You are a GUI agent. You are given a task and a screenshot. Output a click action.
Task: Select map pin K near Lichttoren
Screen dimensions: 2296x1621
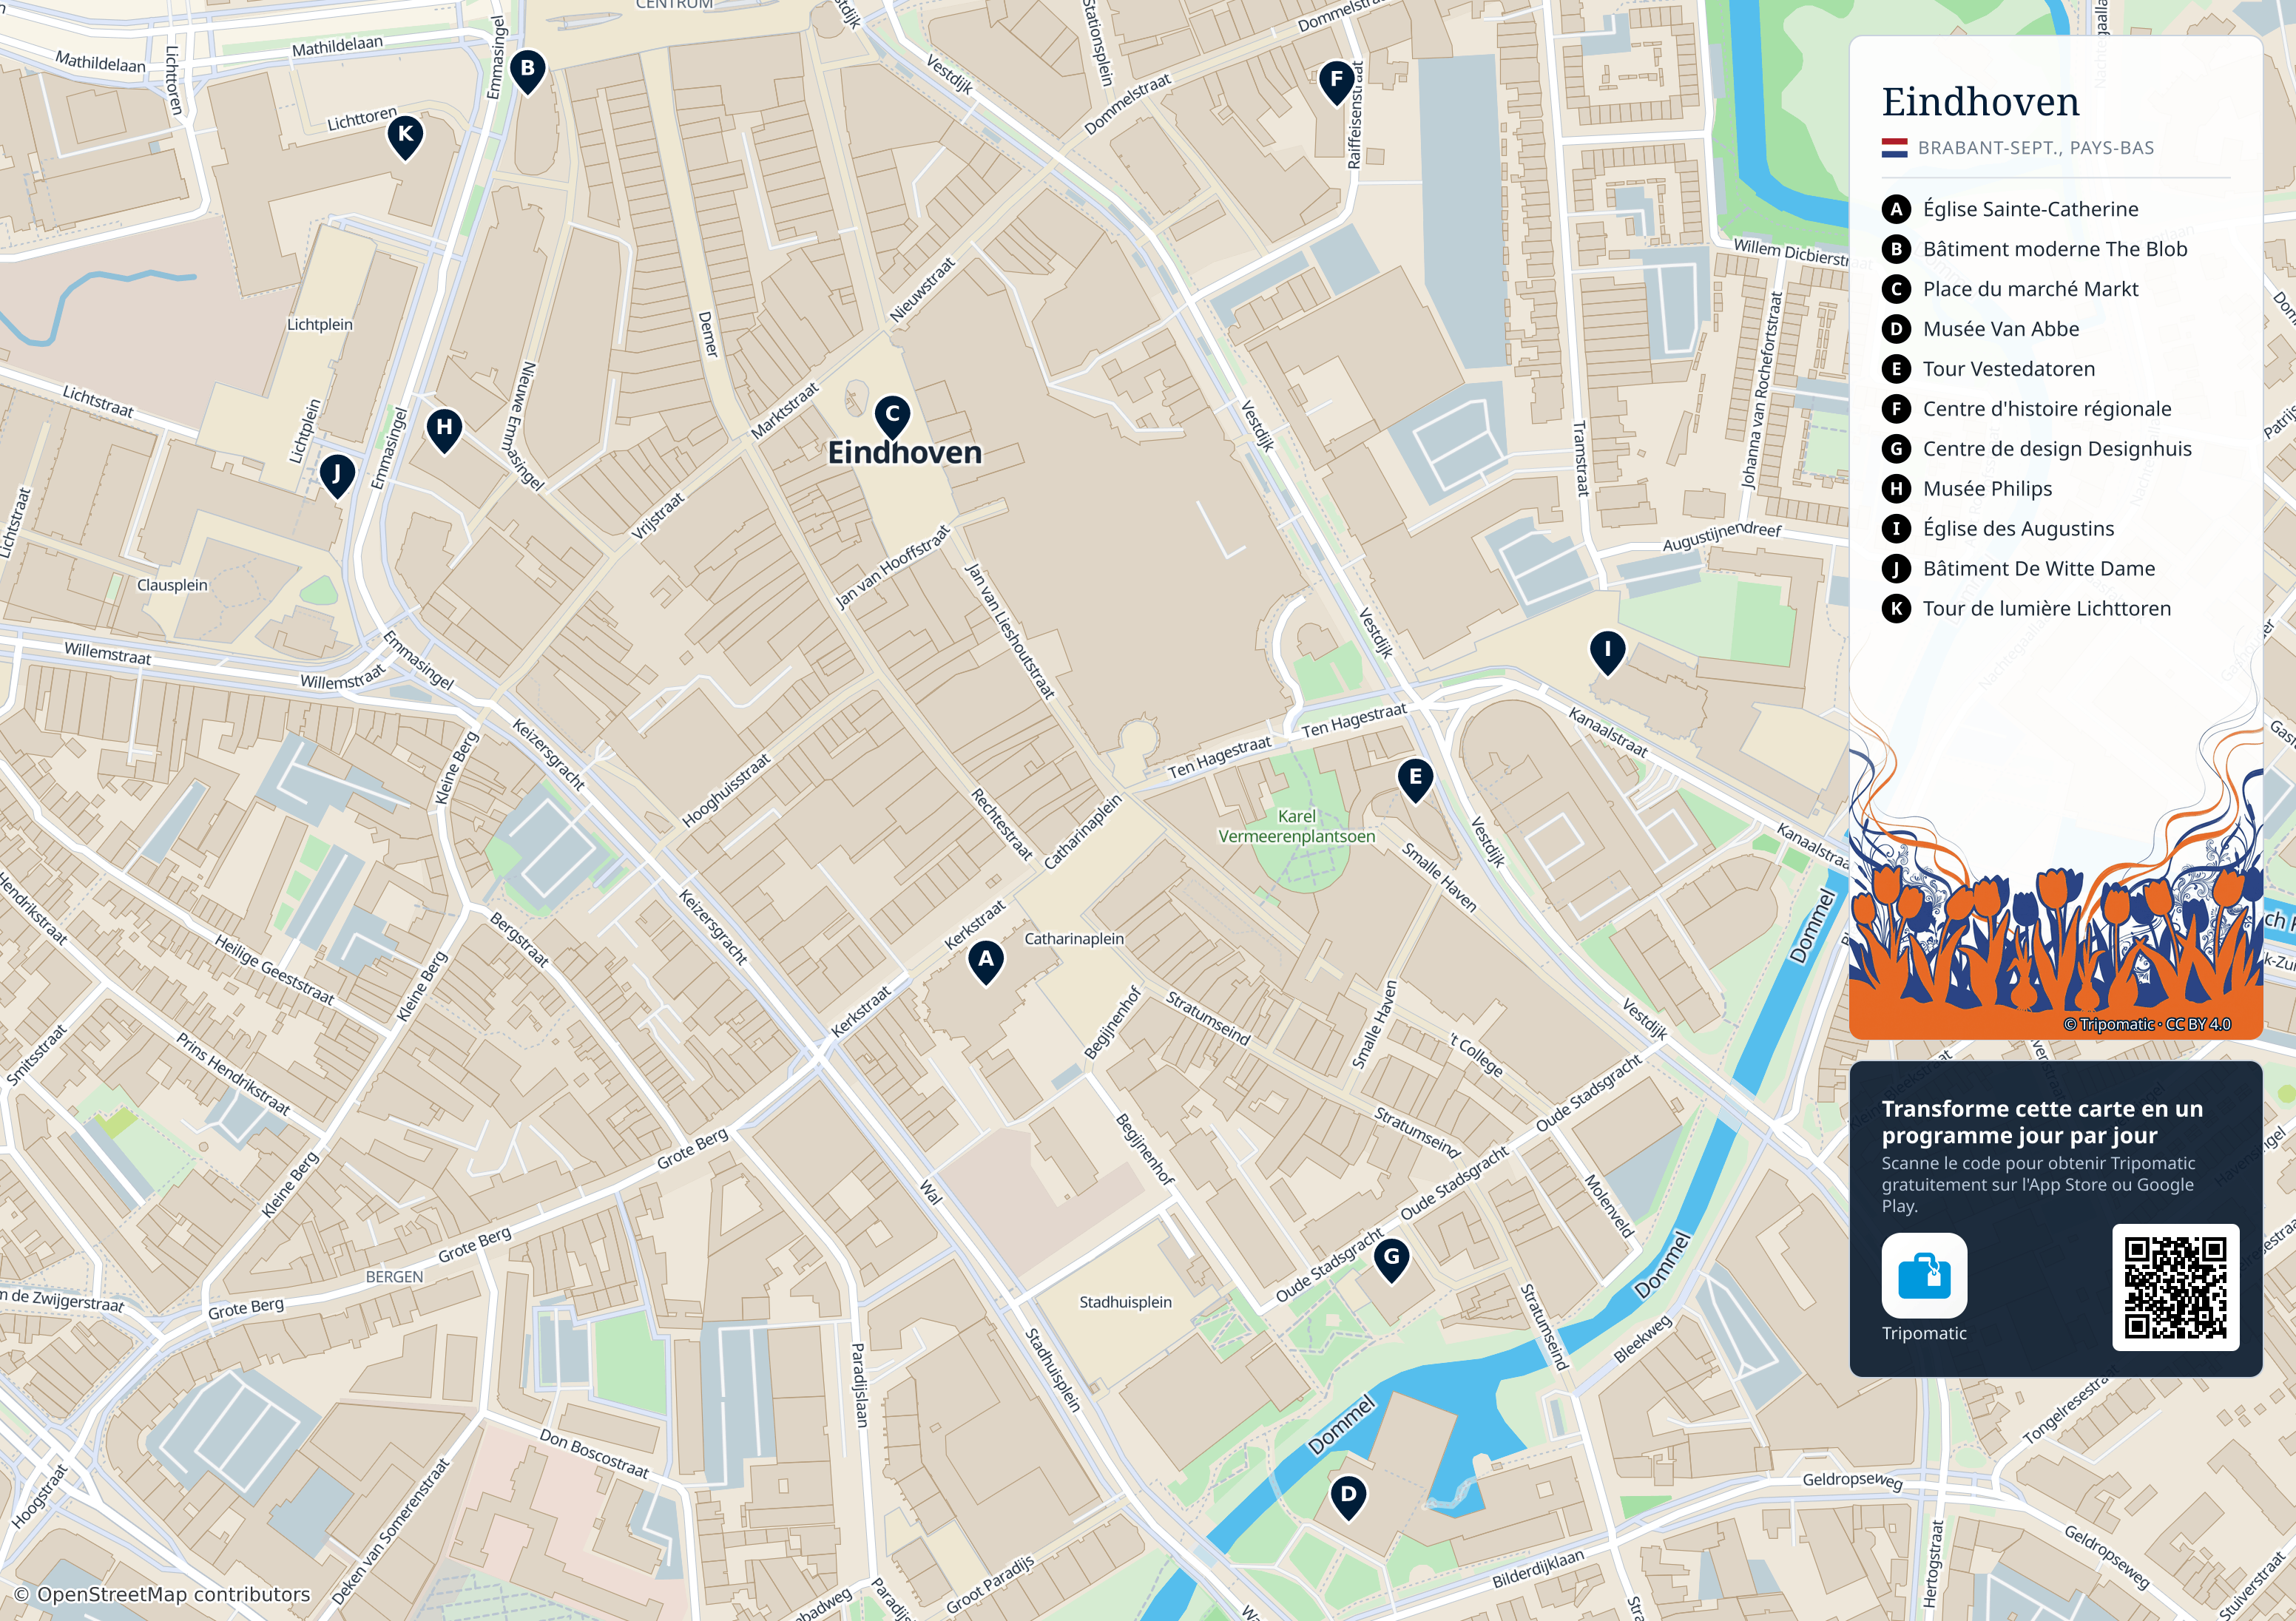pos(405,137)
